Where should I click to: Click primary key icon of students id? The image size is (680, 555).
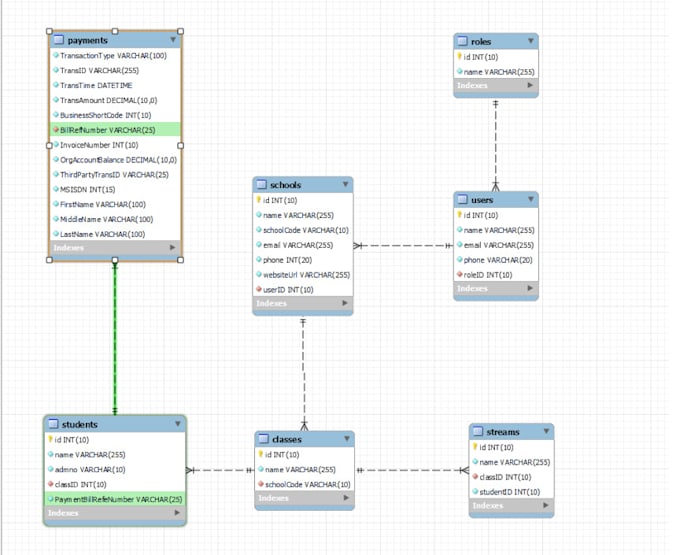click(x=50, y=439)
